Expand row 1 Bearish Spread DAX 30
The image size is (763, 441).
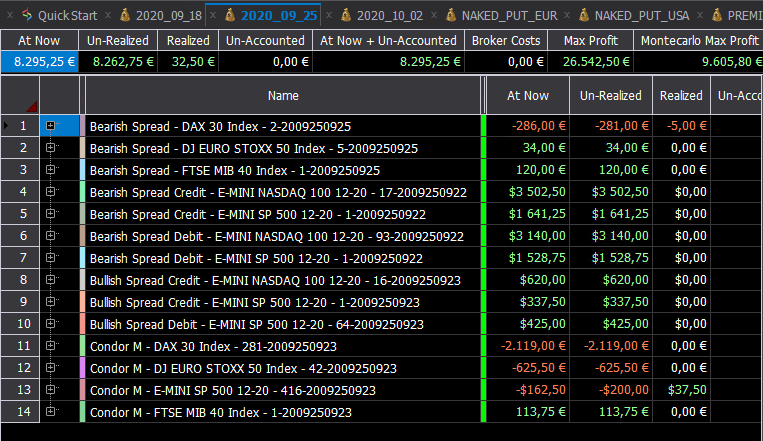click(x=50, y=126)
